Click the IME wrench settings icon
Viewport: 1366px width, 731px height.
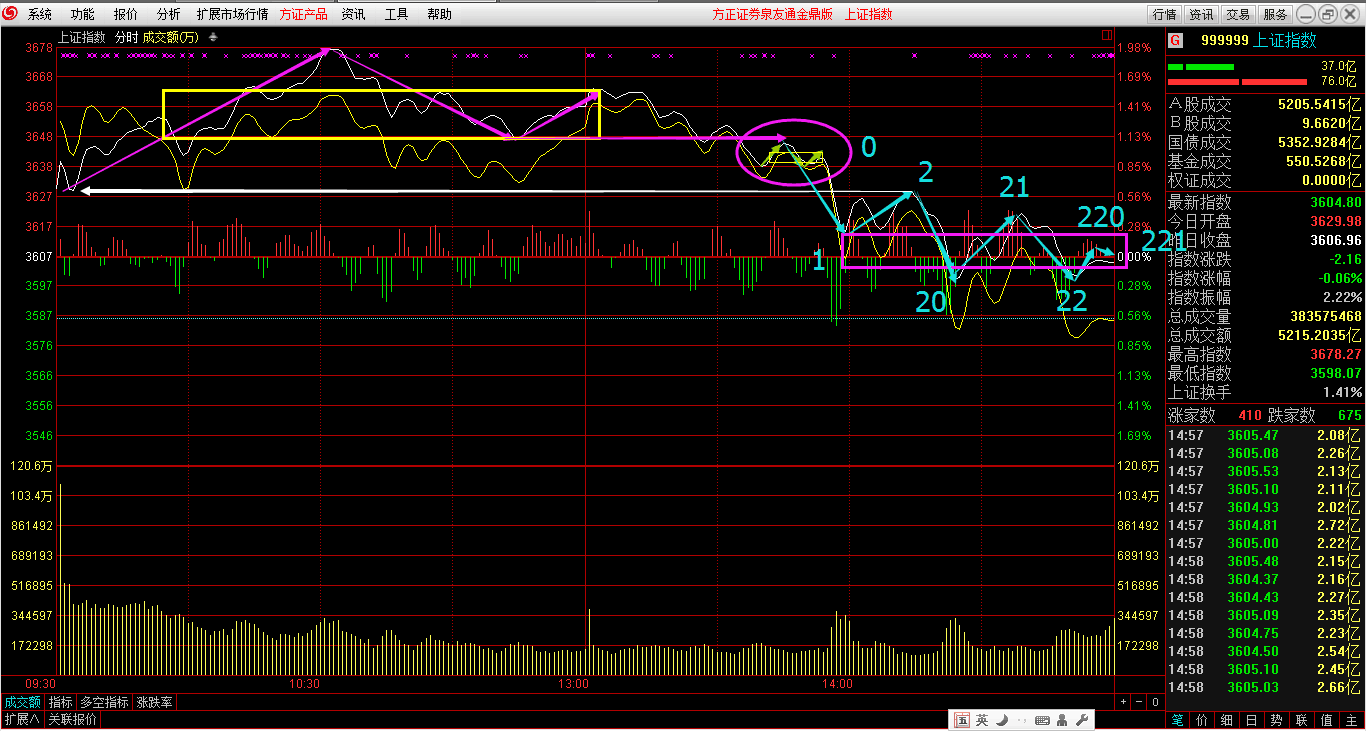[1080, 720]
